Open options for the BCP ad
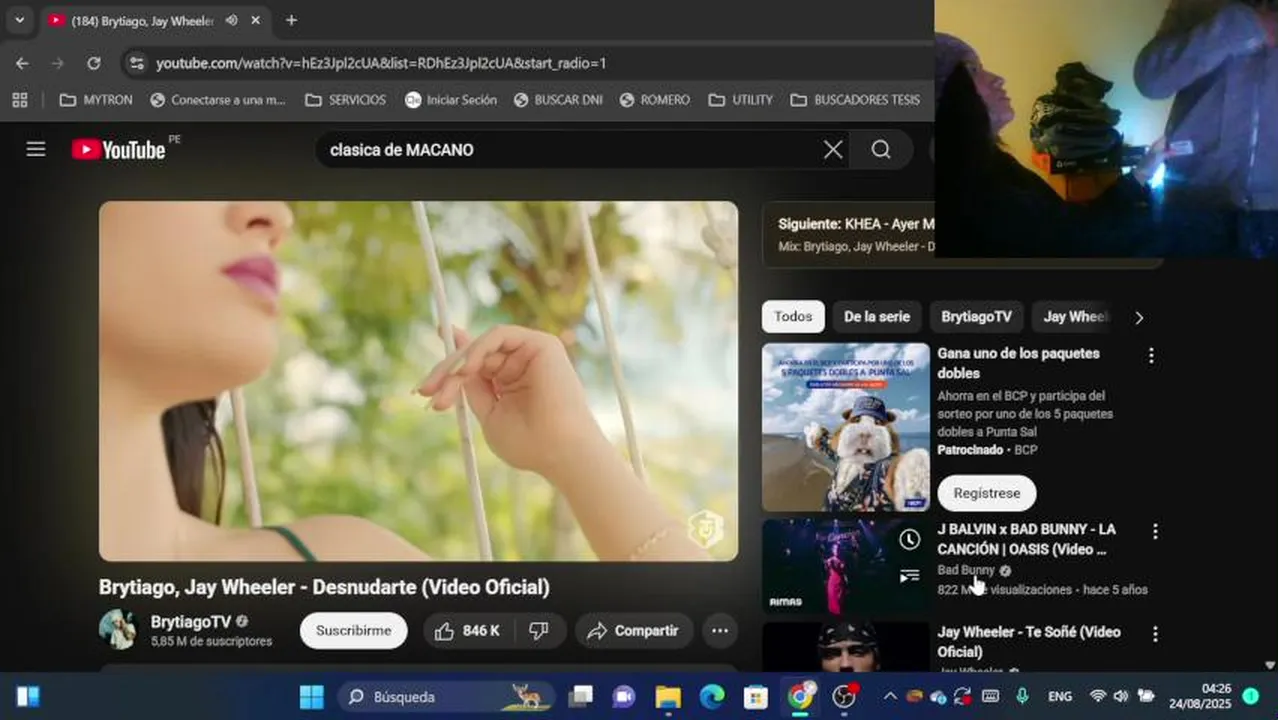This screenshot has height=720, width=1278. (x=1151, y=355)
